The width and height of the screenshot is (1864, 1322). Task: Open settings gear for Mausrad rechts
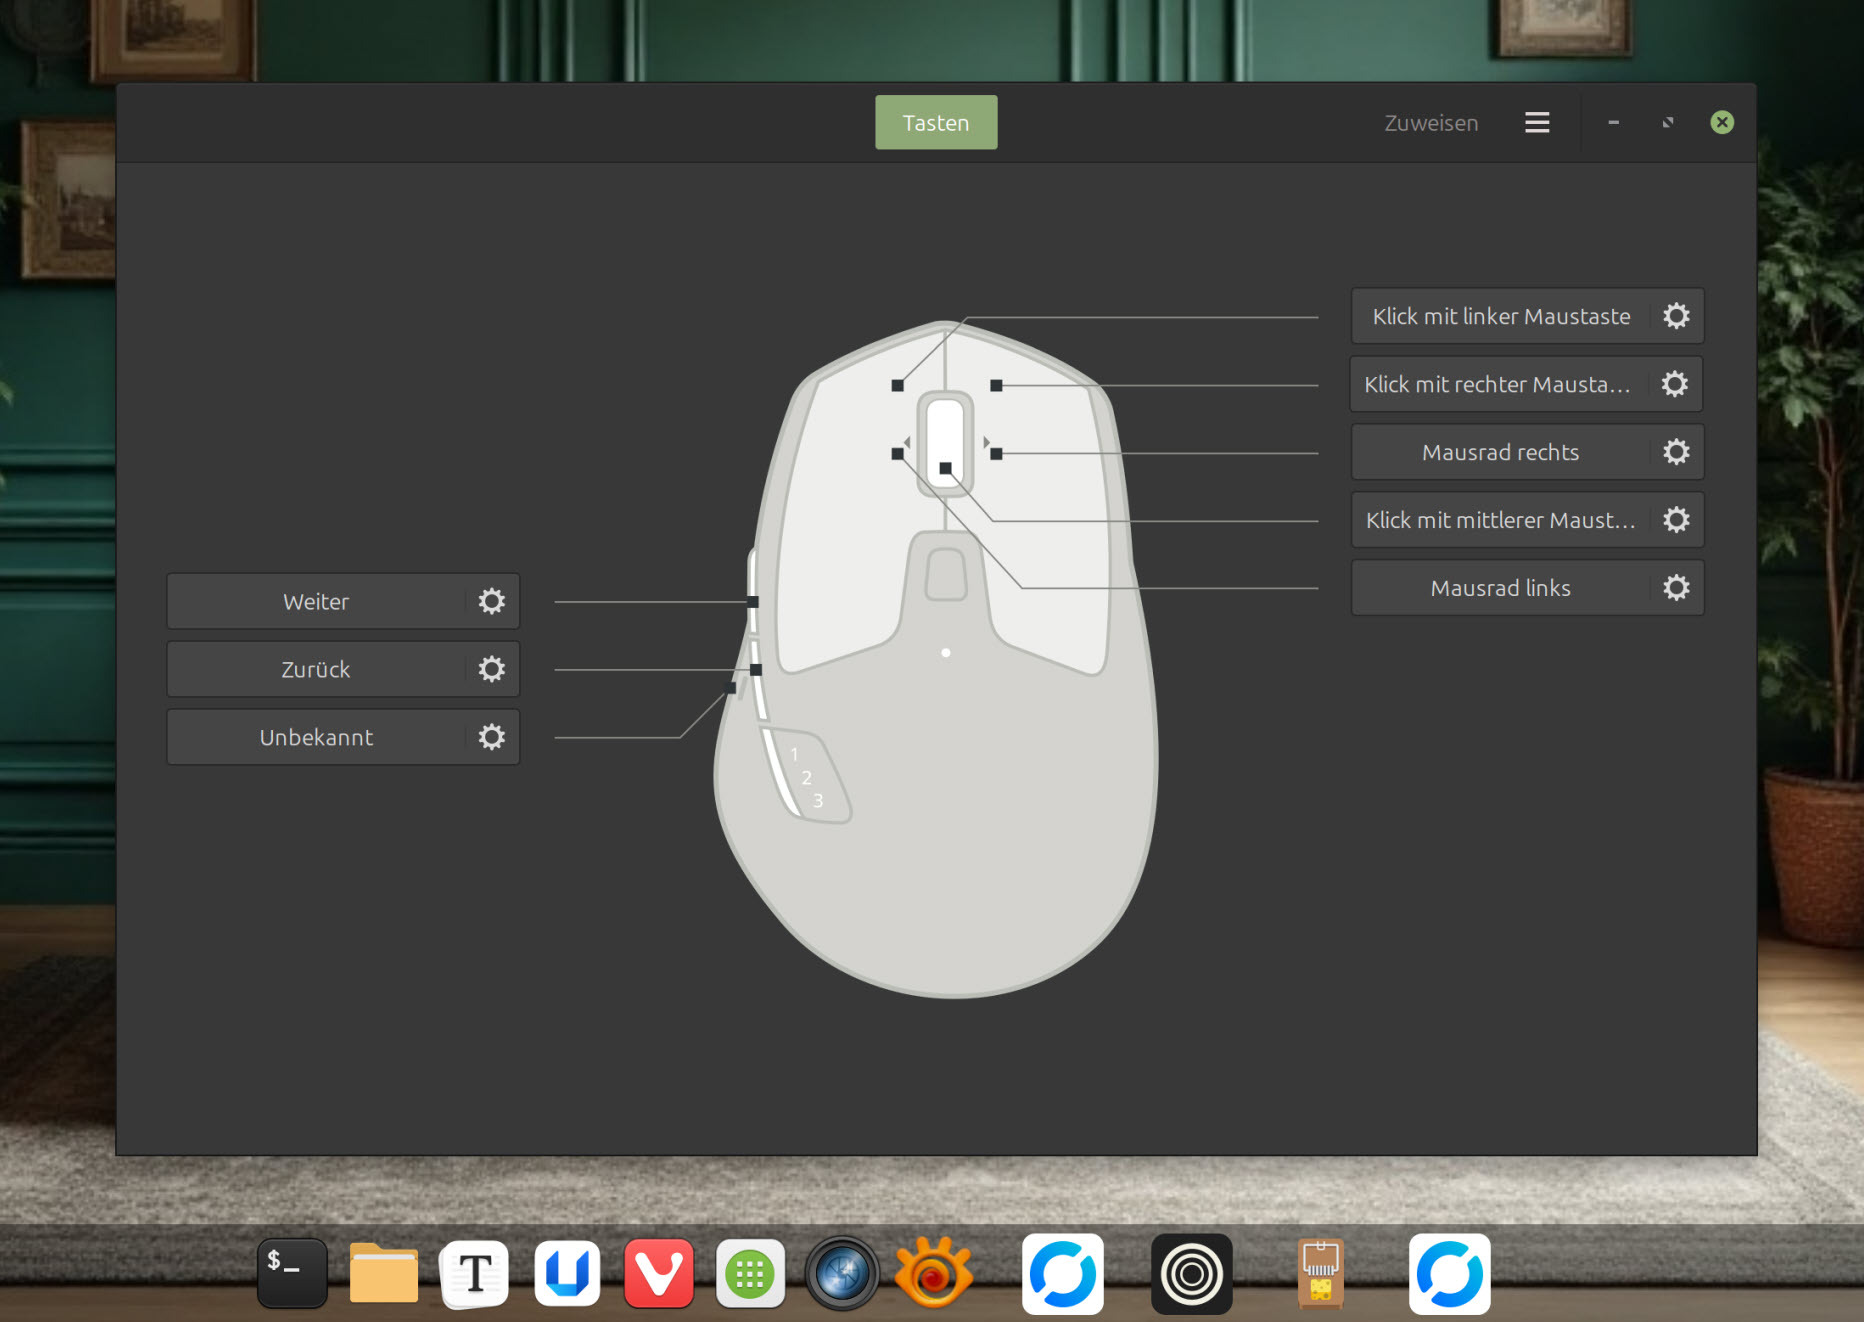[1676, 452]
